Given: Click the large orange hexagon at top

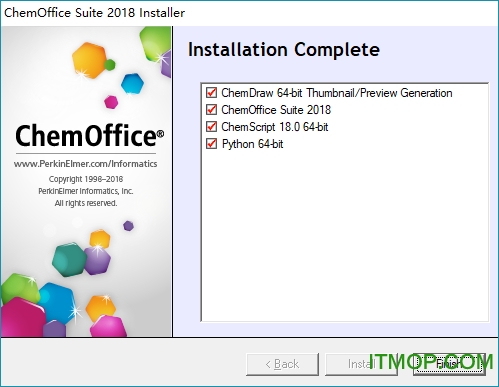Looking at the screenshot, I should click(x=89, y=60).
